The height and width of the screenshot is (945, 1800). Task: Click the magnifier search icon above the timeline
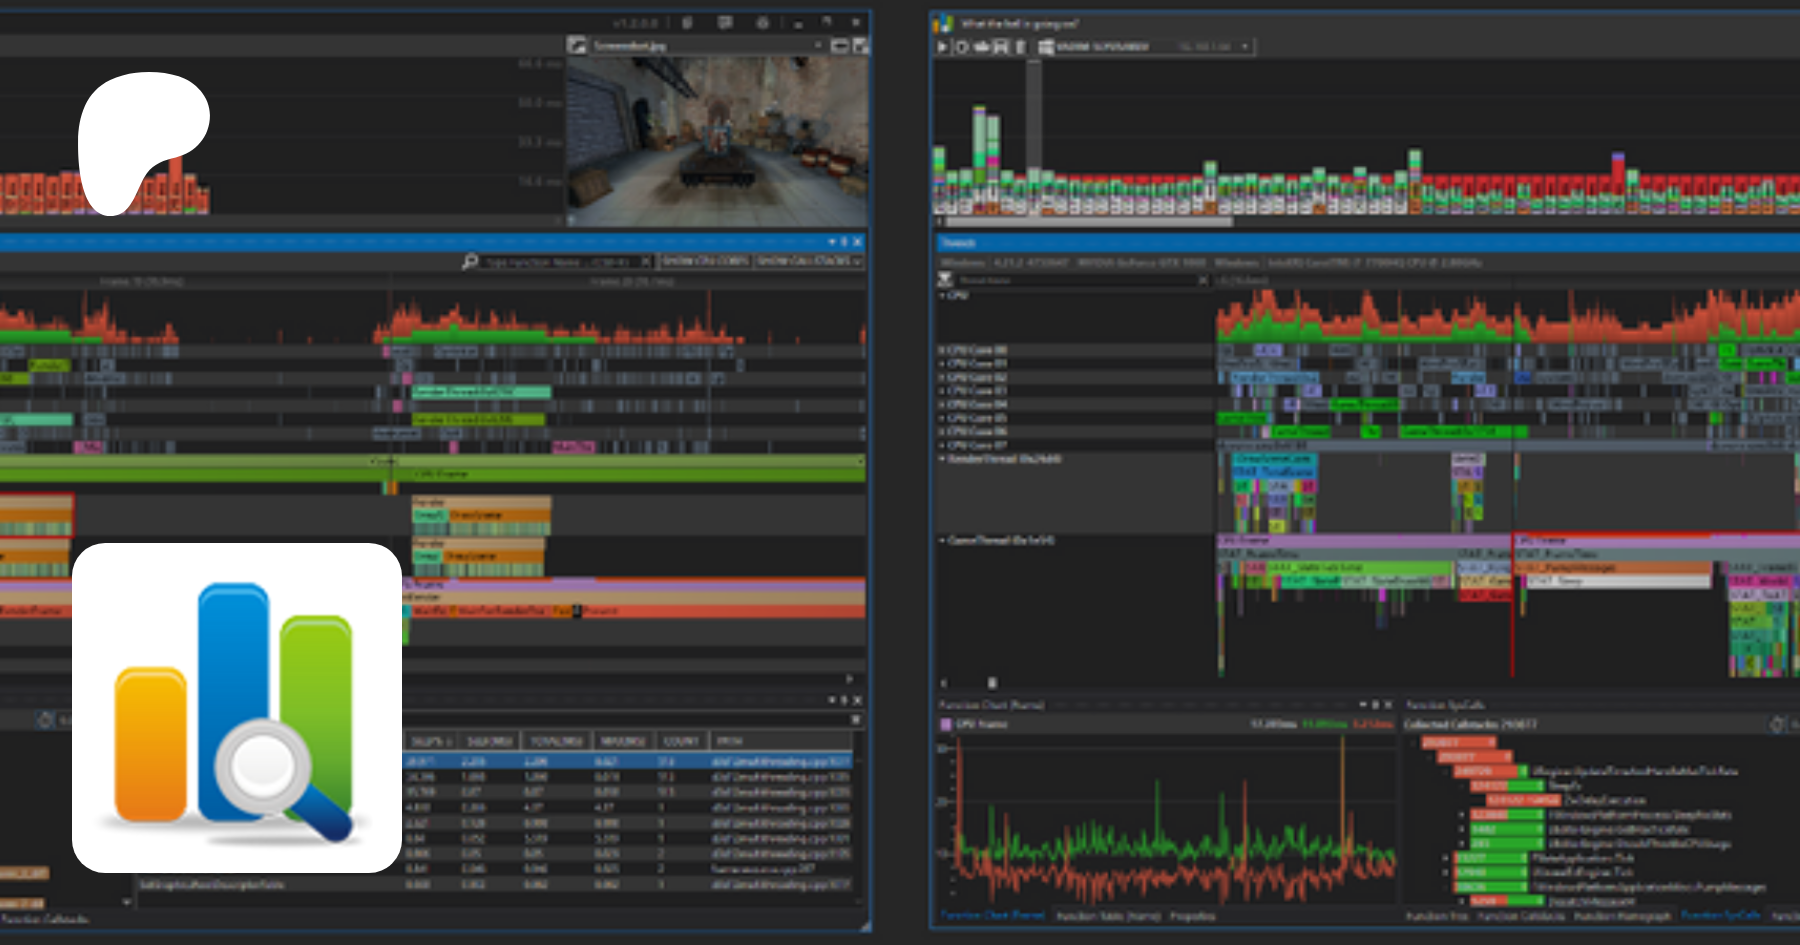point(470,261)
